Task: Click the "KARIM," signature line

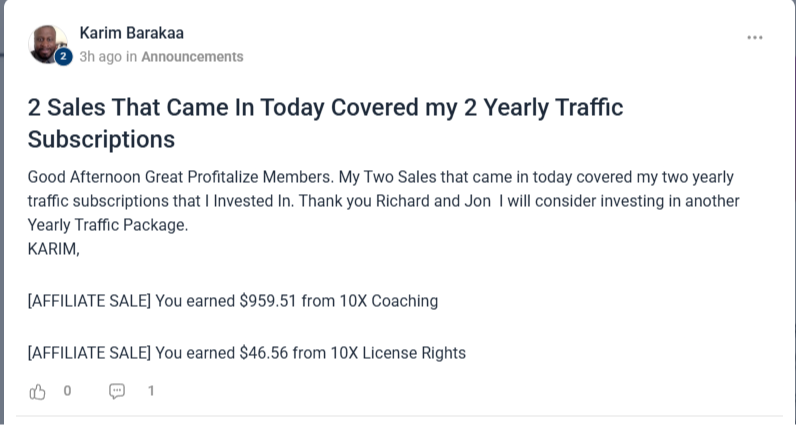Action: pos(53,248)
